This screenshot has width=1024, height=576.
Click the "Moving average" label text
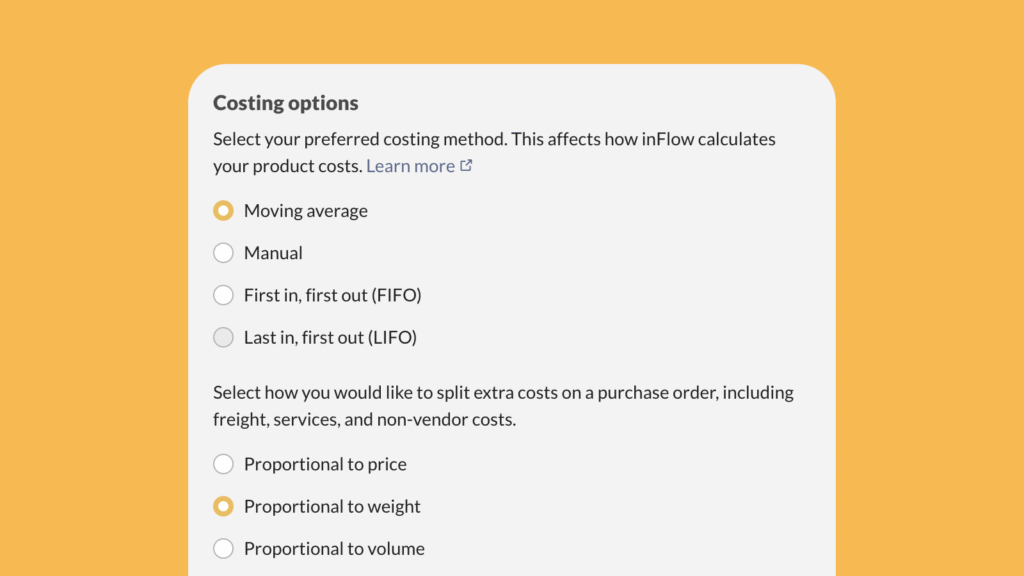(x=306, y=211)
